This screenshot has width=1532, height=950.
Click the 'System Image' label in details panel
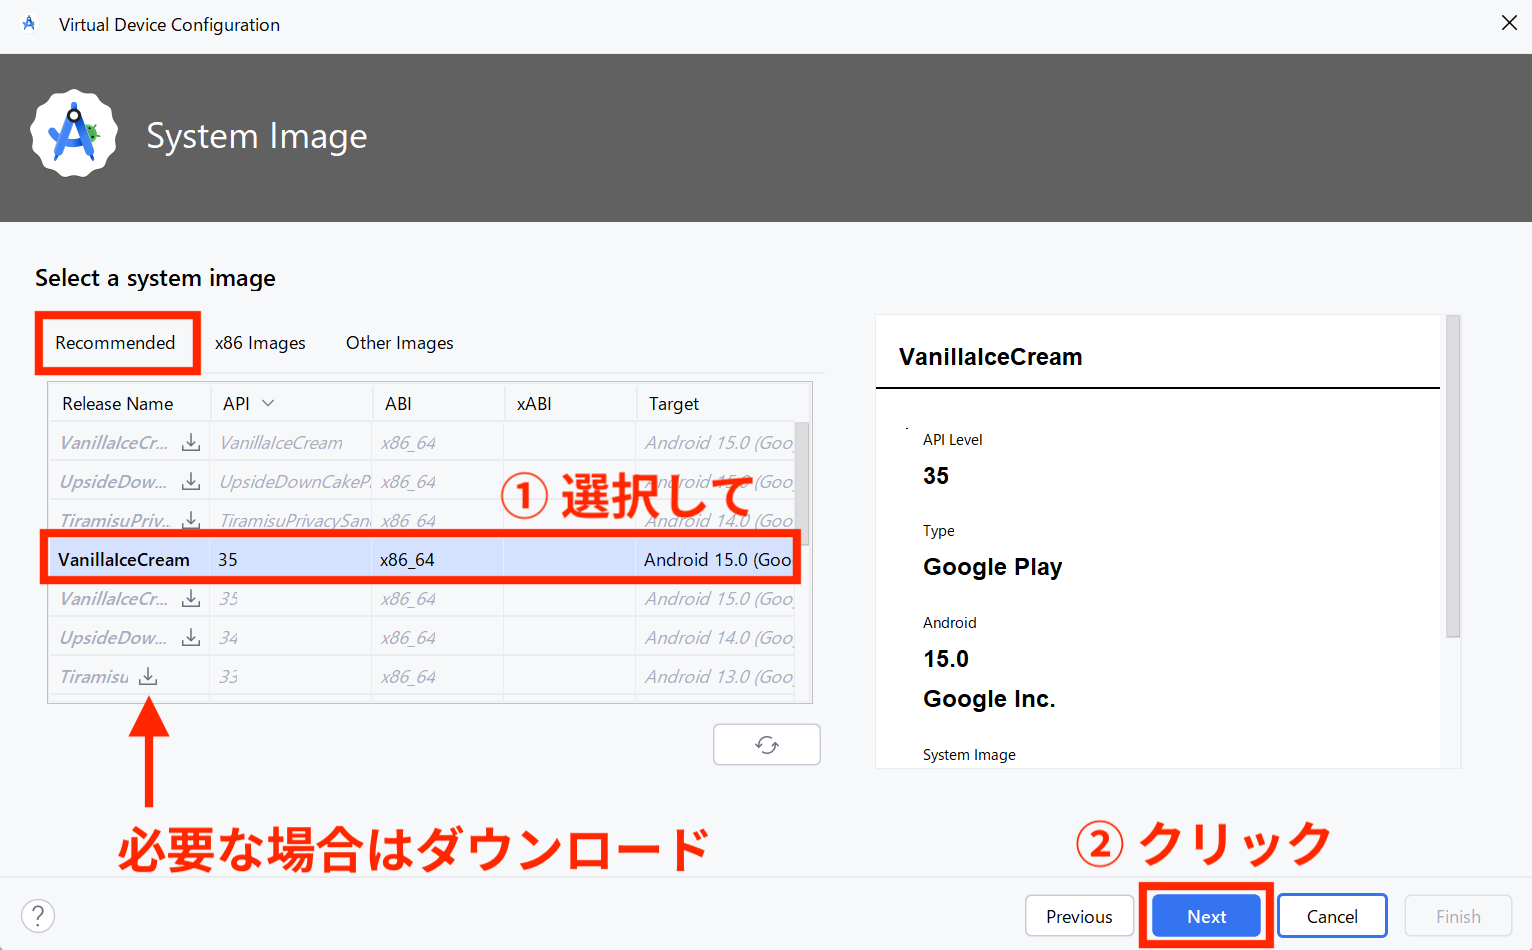969,755
